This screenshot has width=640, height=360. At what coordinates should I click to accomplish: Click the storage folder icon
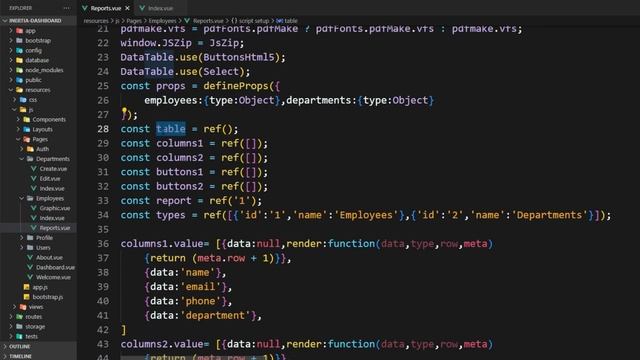tap(19, 327)
